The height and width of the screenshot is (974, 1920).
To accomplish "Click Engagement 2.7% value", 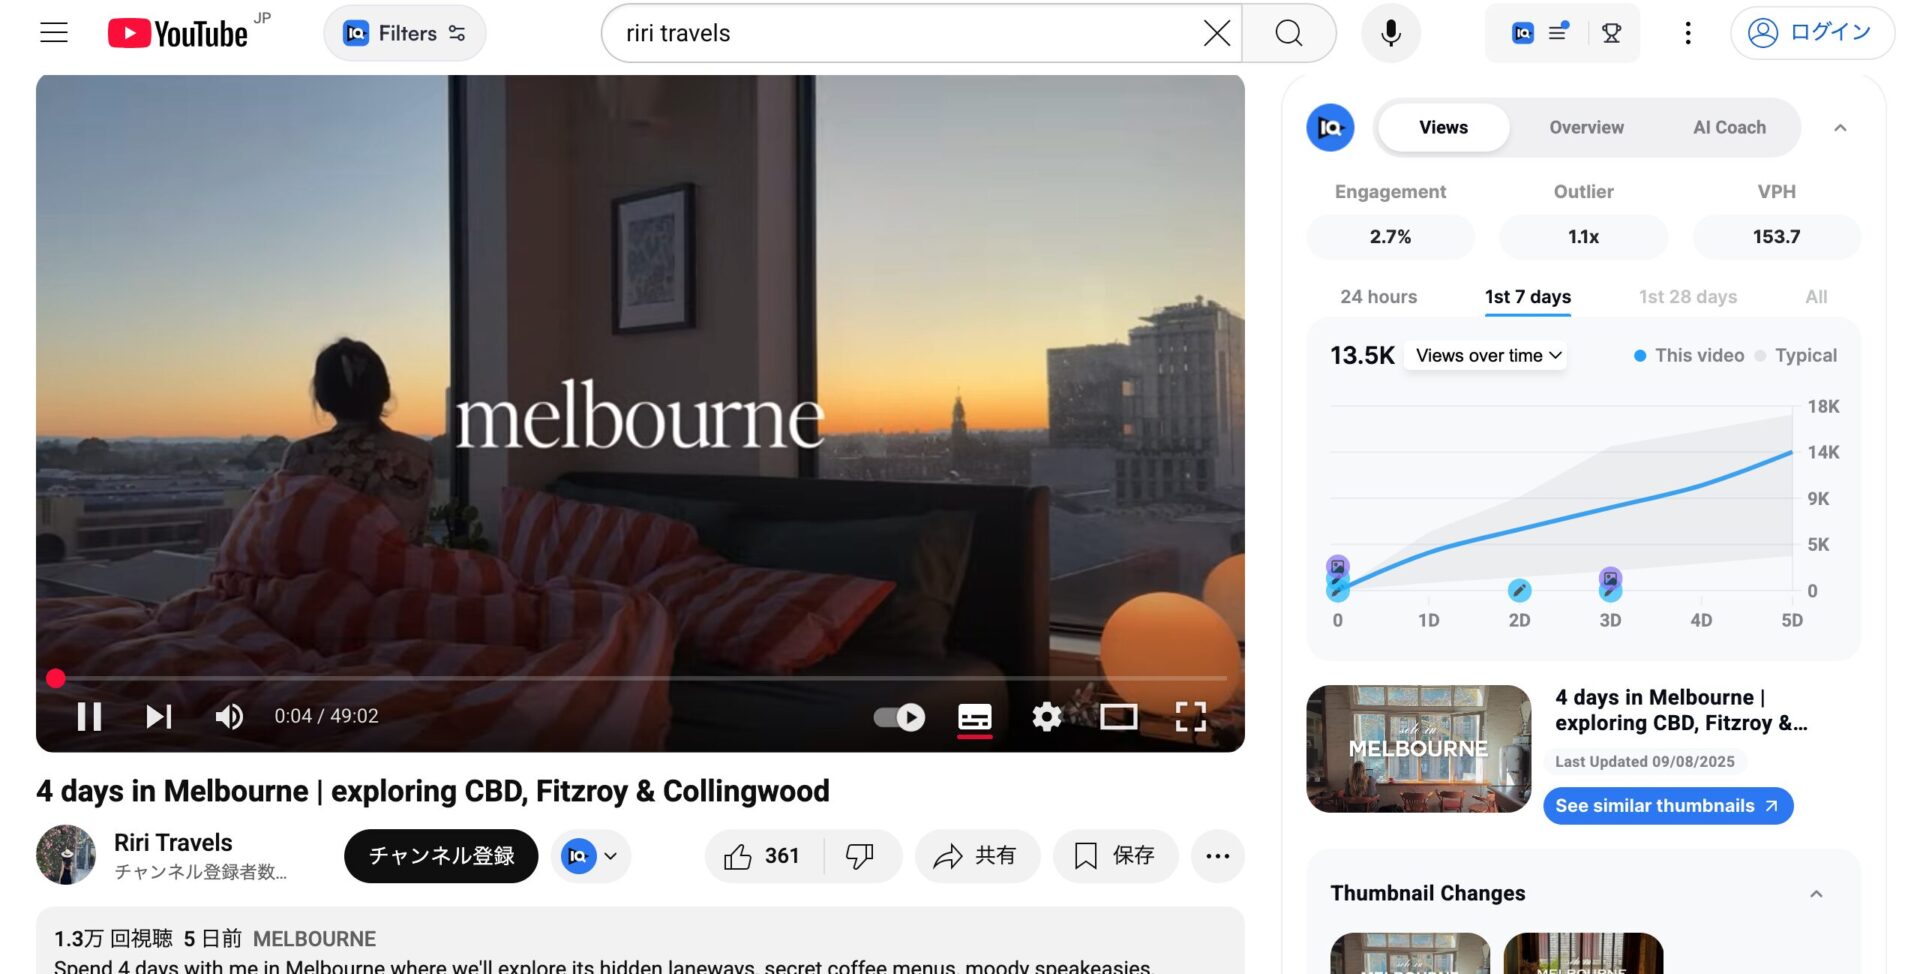I will 1390,237.
